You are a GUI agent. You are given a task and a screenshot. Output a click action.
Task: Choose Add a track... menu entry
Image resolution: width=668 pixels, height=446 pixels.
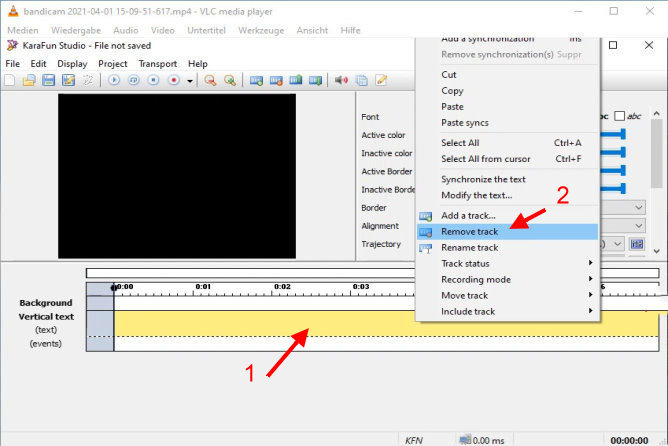click(467, 216)
